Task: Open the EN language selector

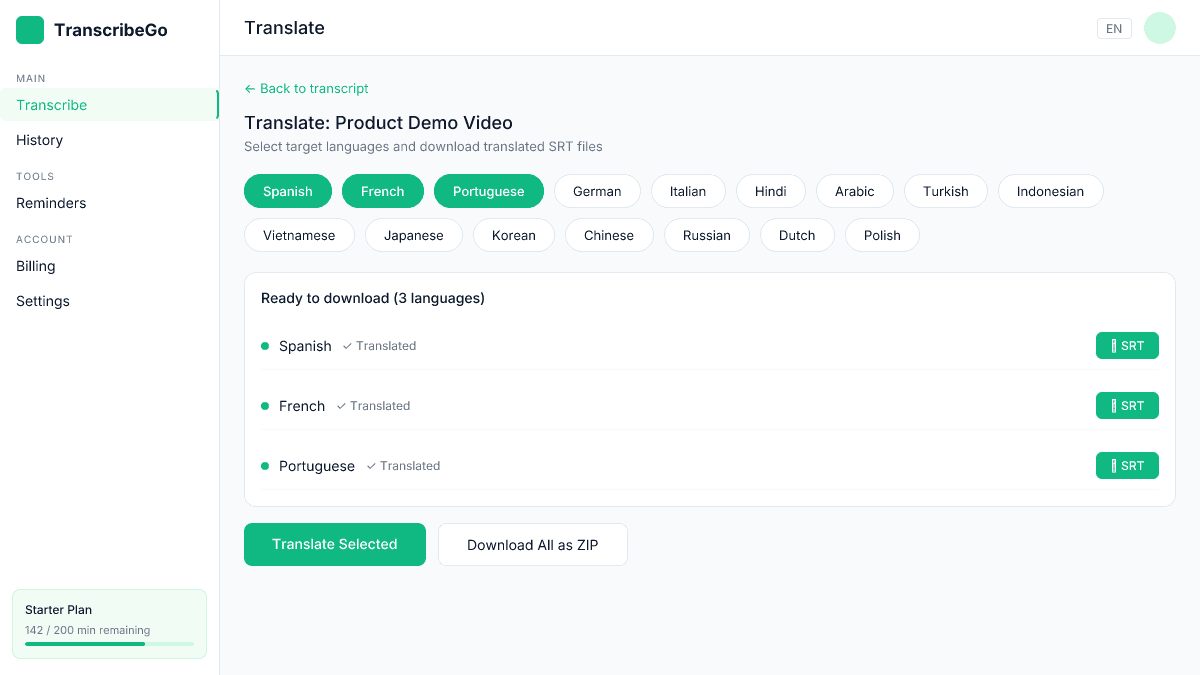Action: coord(1114,28)
